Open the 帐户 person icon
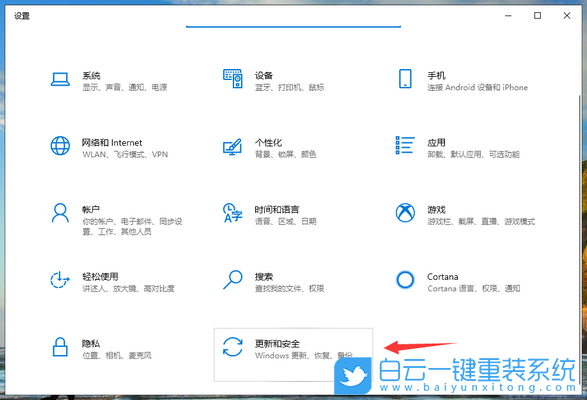Screen dimensions: 587x400 point(60,213)
